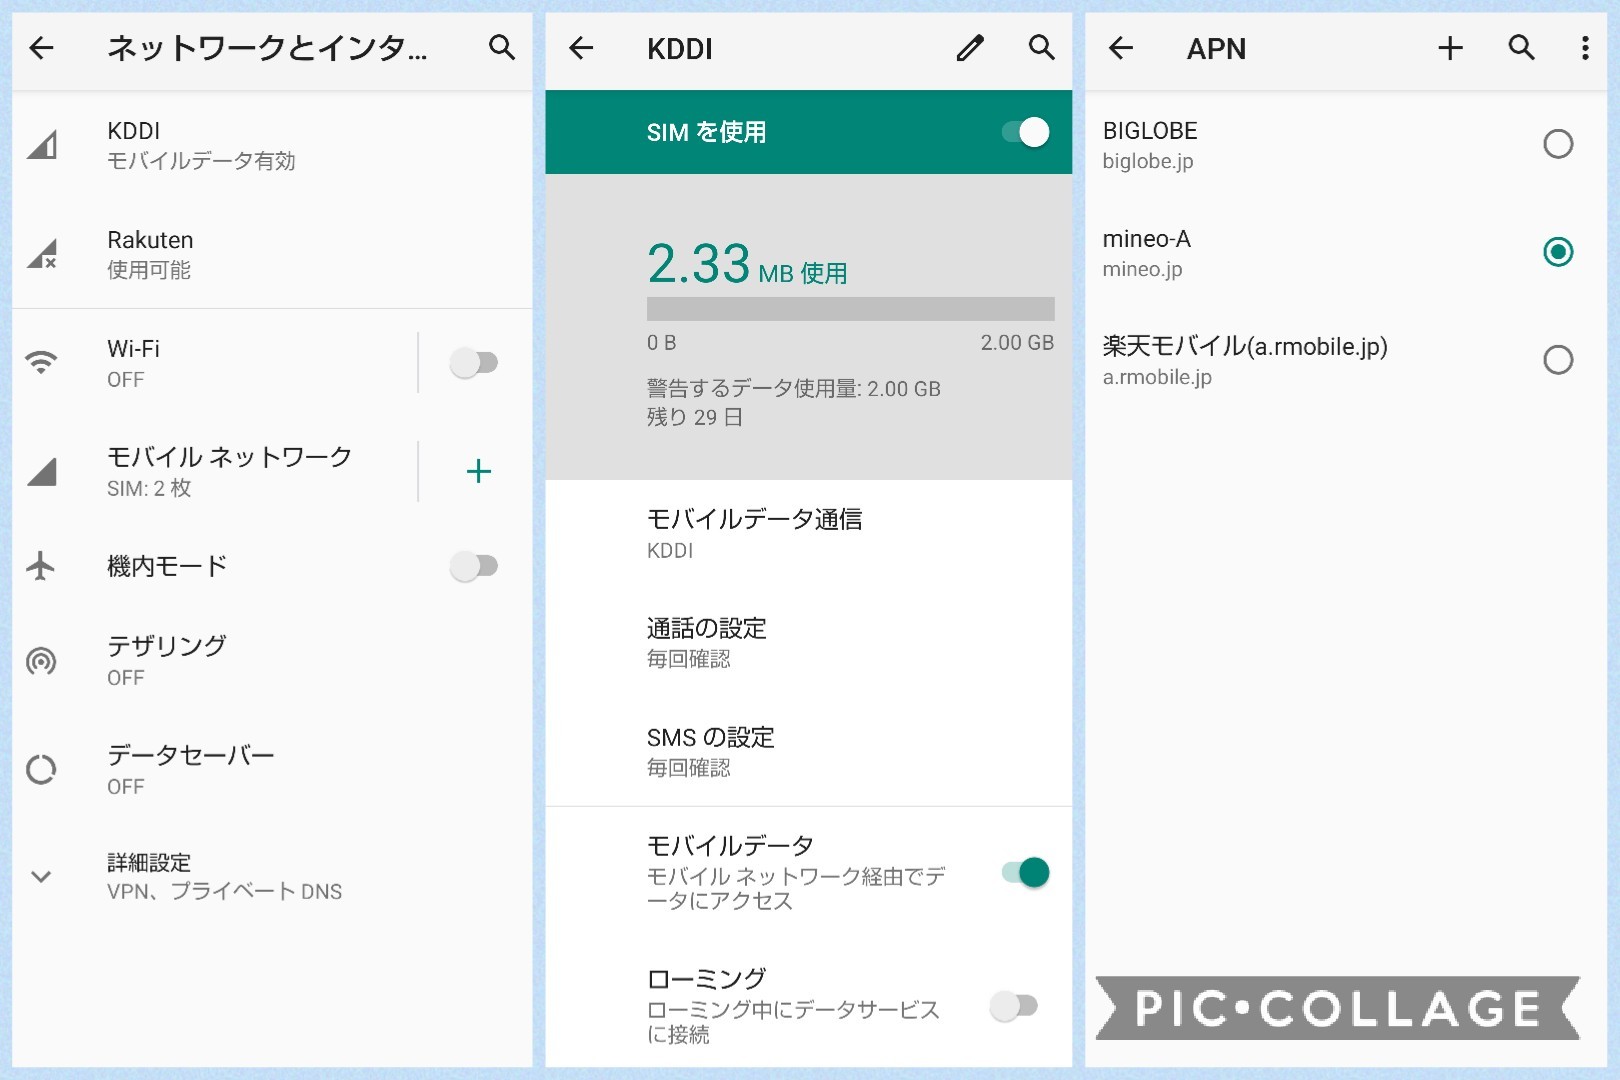The image size is (1620, 1080).
Task: Expand 詳細設定 with the chevron
Action: [x=41, y=877]
